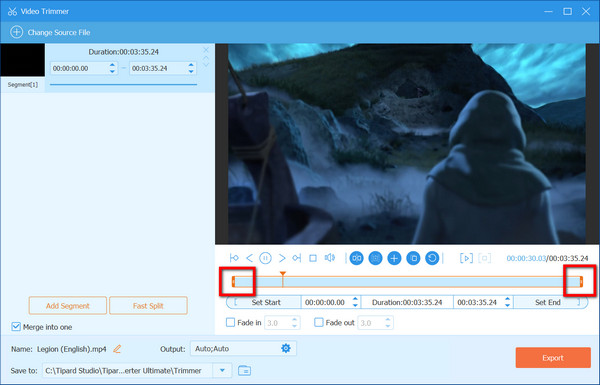
Task: Move Segment[1] up with the arrow
Action: tap(206, 58)
